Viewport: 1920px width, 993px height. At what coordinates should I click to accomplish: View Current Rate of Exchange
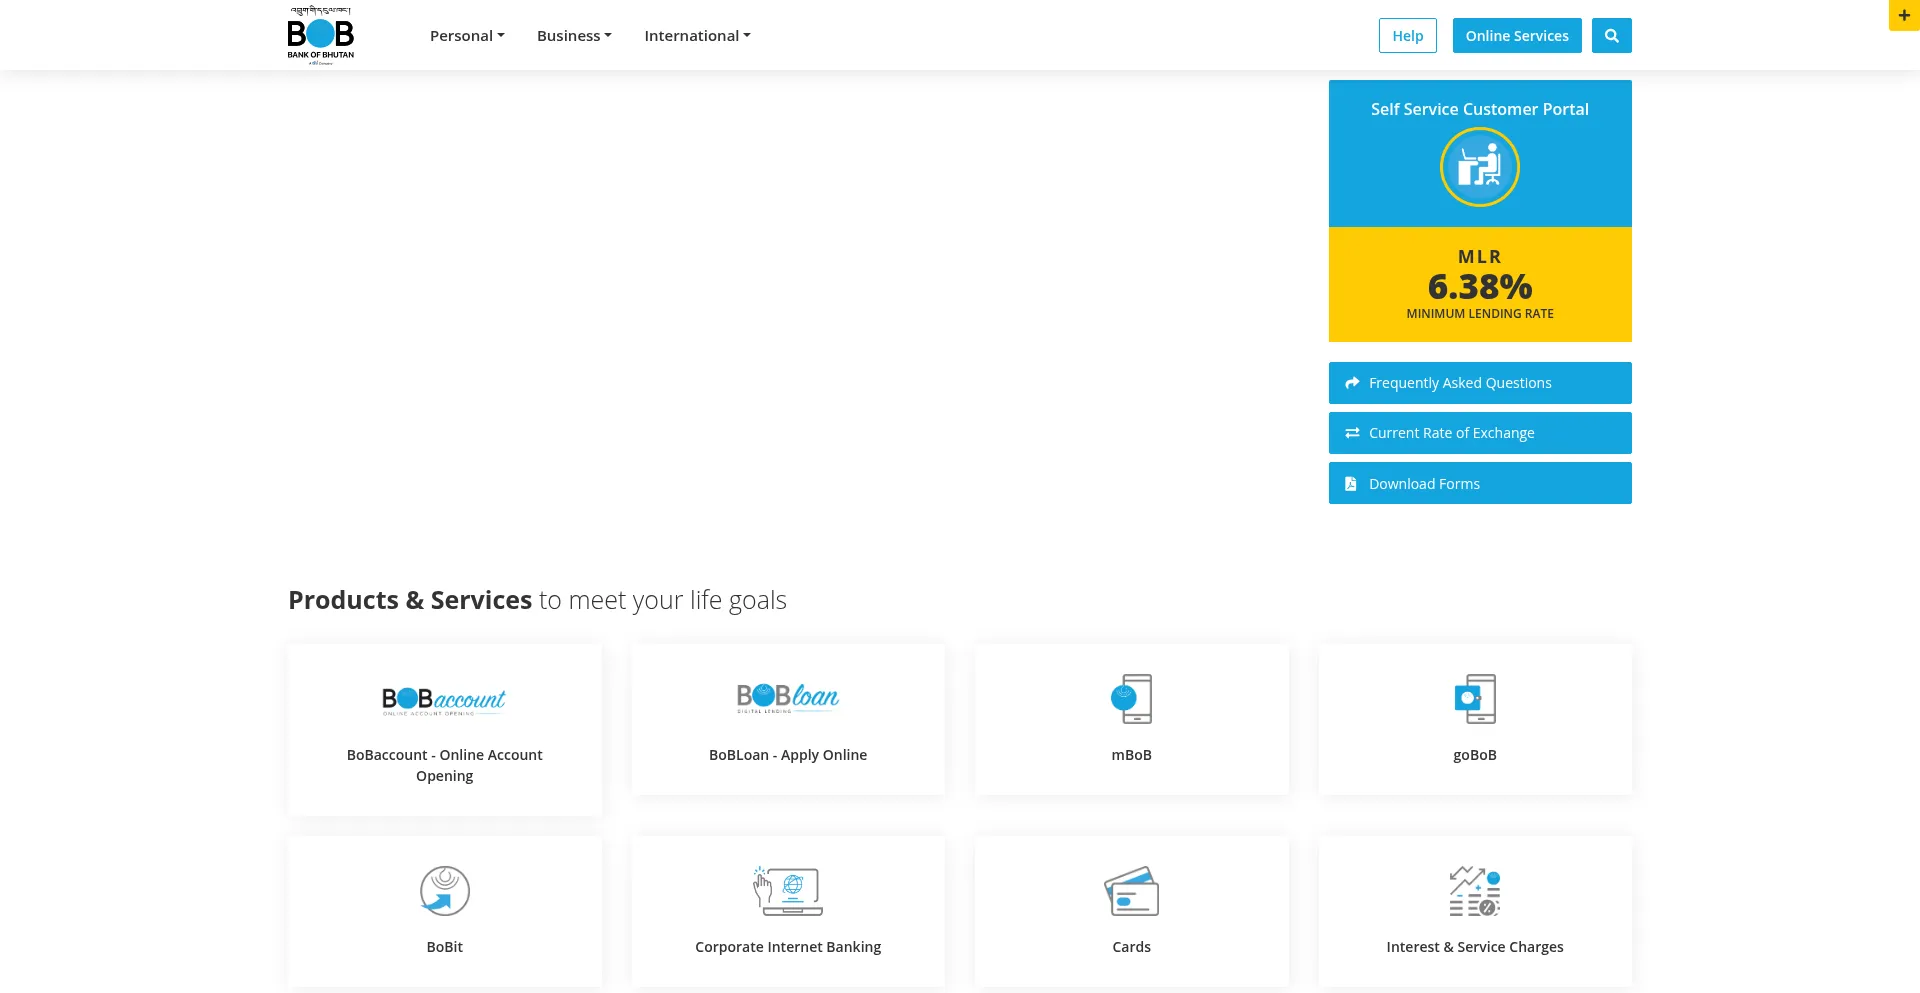pyautogui.click(x=1479, y=433)
